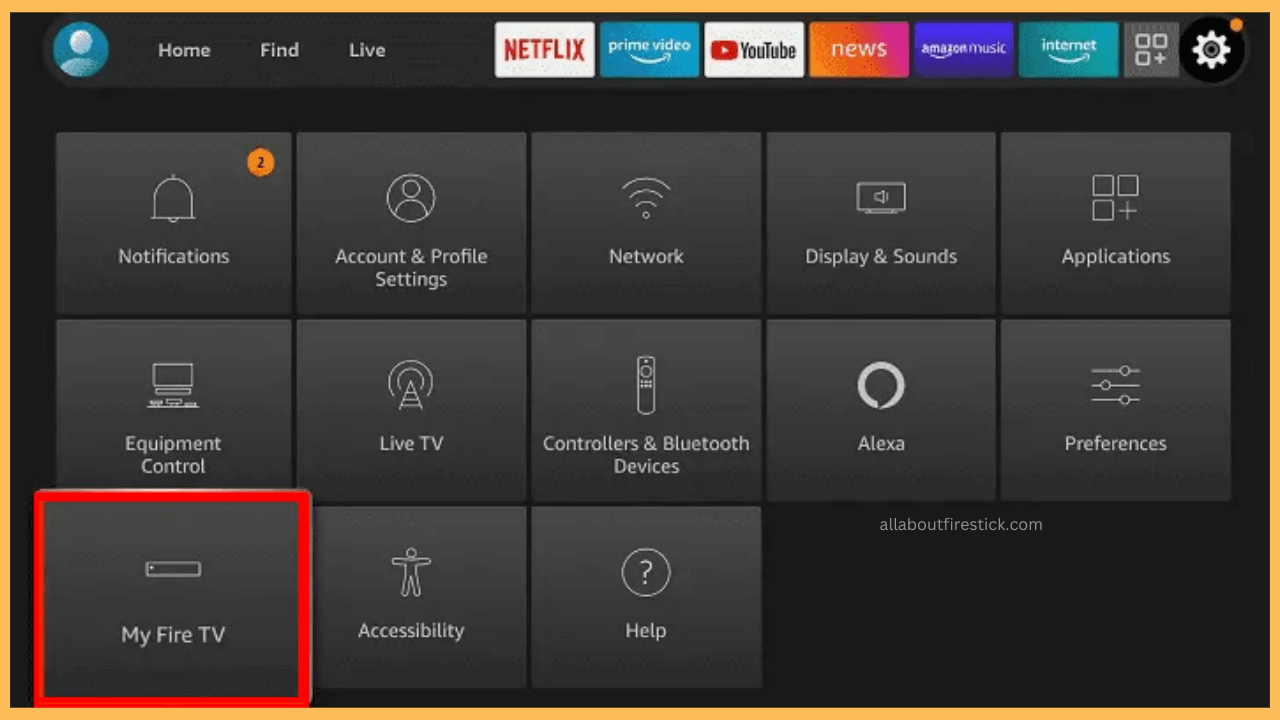The height and width of the screenshot is (720, 1280).
Task: Open the Netflix app shortcut
Action: [544, 49]
